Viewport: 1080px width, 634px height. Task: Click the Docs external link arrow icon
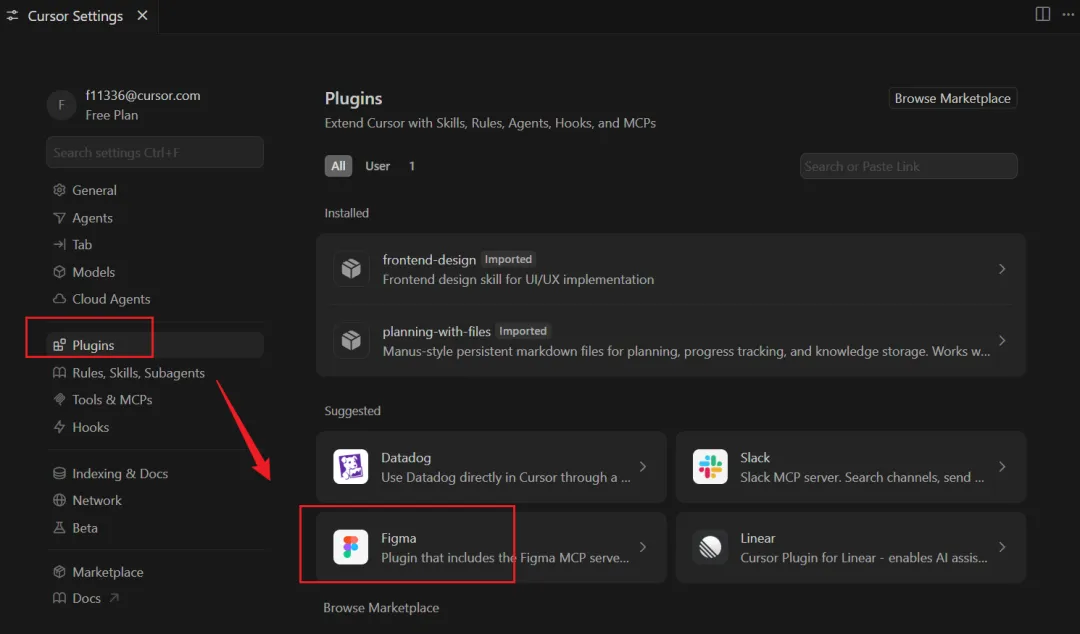pyautogui.click(x=114, y=597)
